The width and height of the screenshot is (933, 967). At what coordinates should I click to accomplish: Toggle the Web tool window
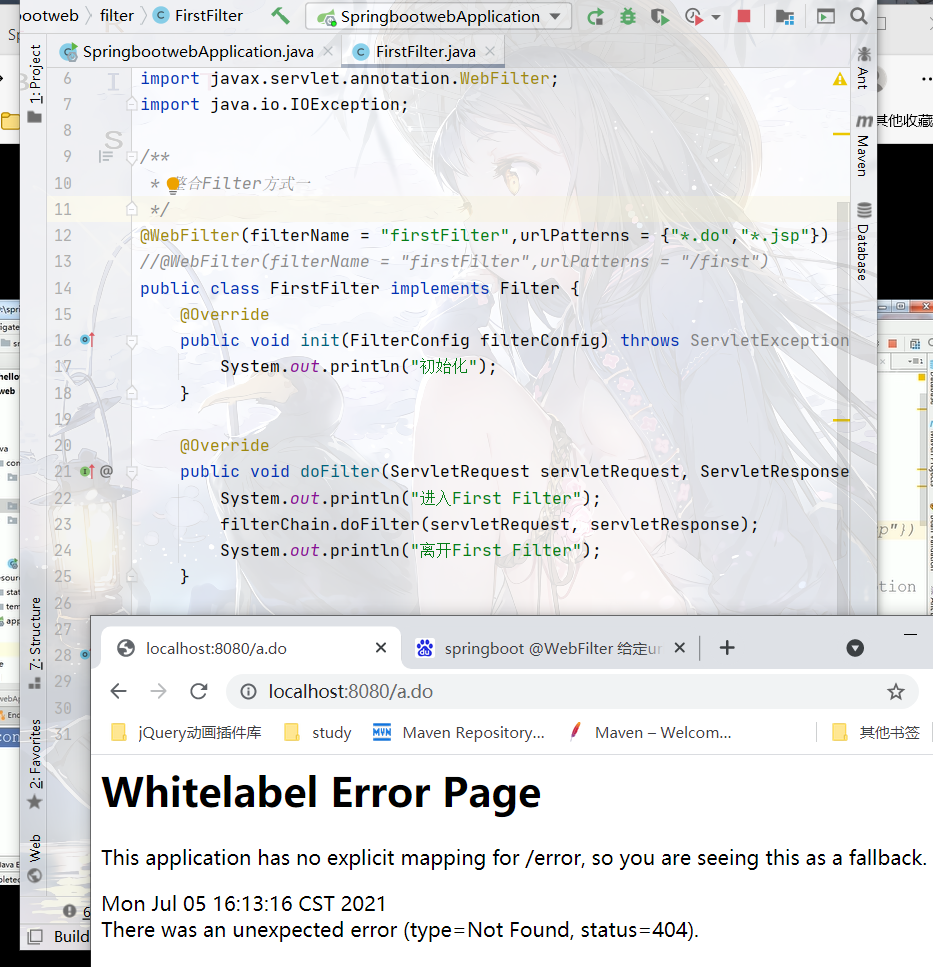35,857
